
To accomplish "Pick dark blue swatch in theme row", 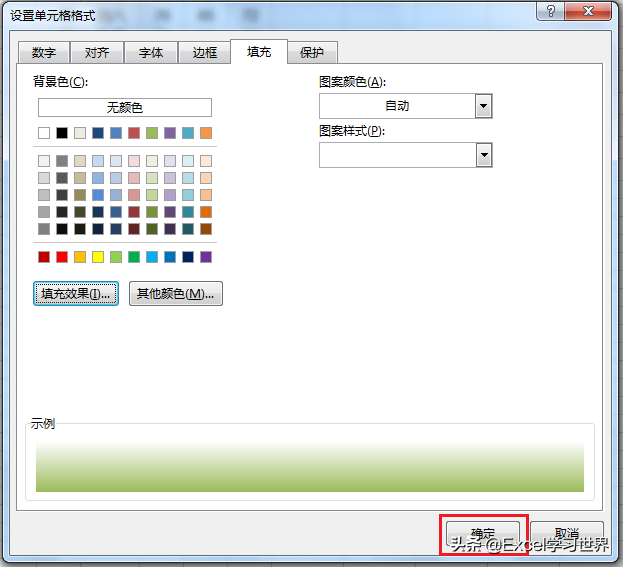I will 98,133.
